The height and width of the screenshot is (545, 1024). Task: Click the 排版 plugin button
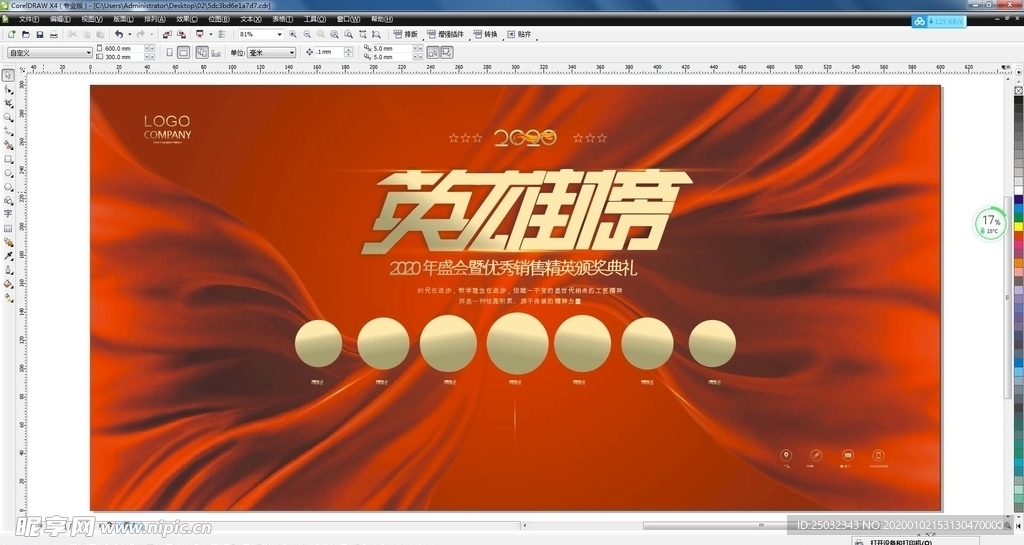[x=406, y=35]
